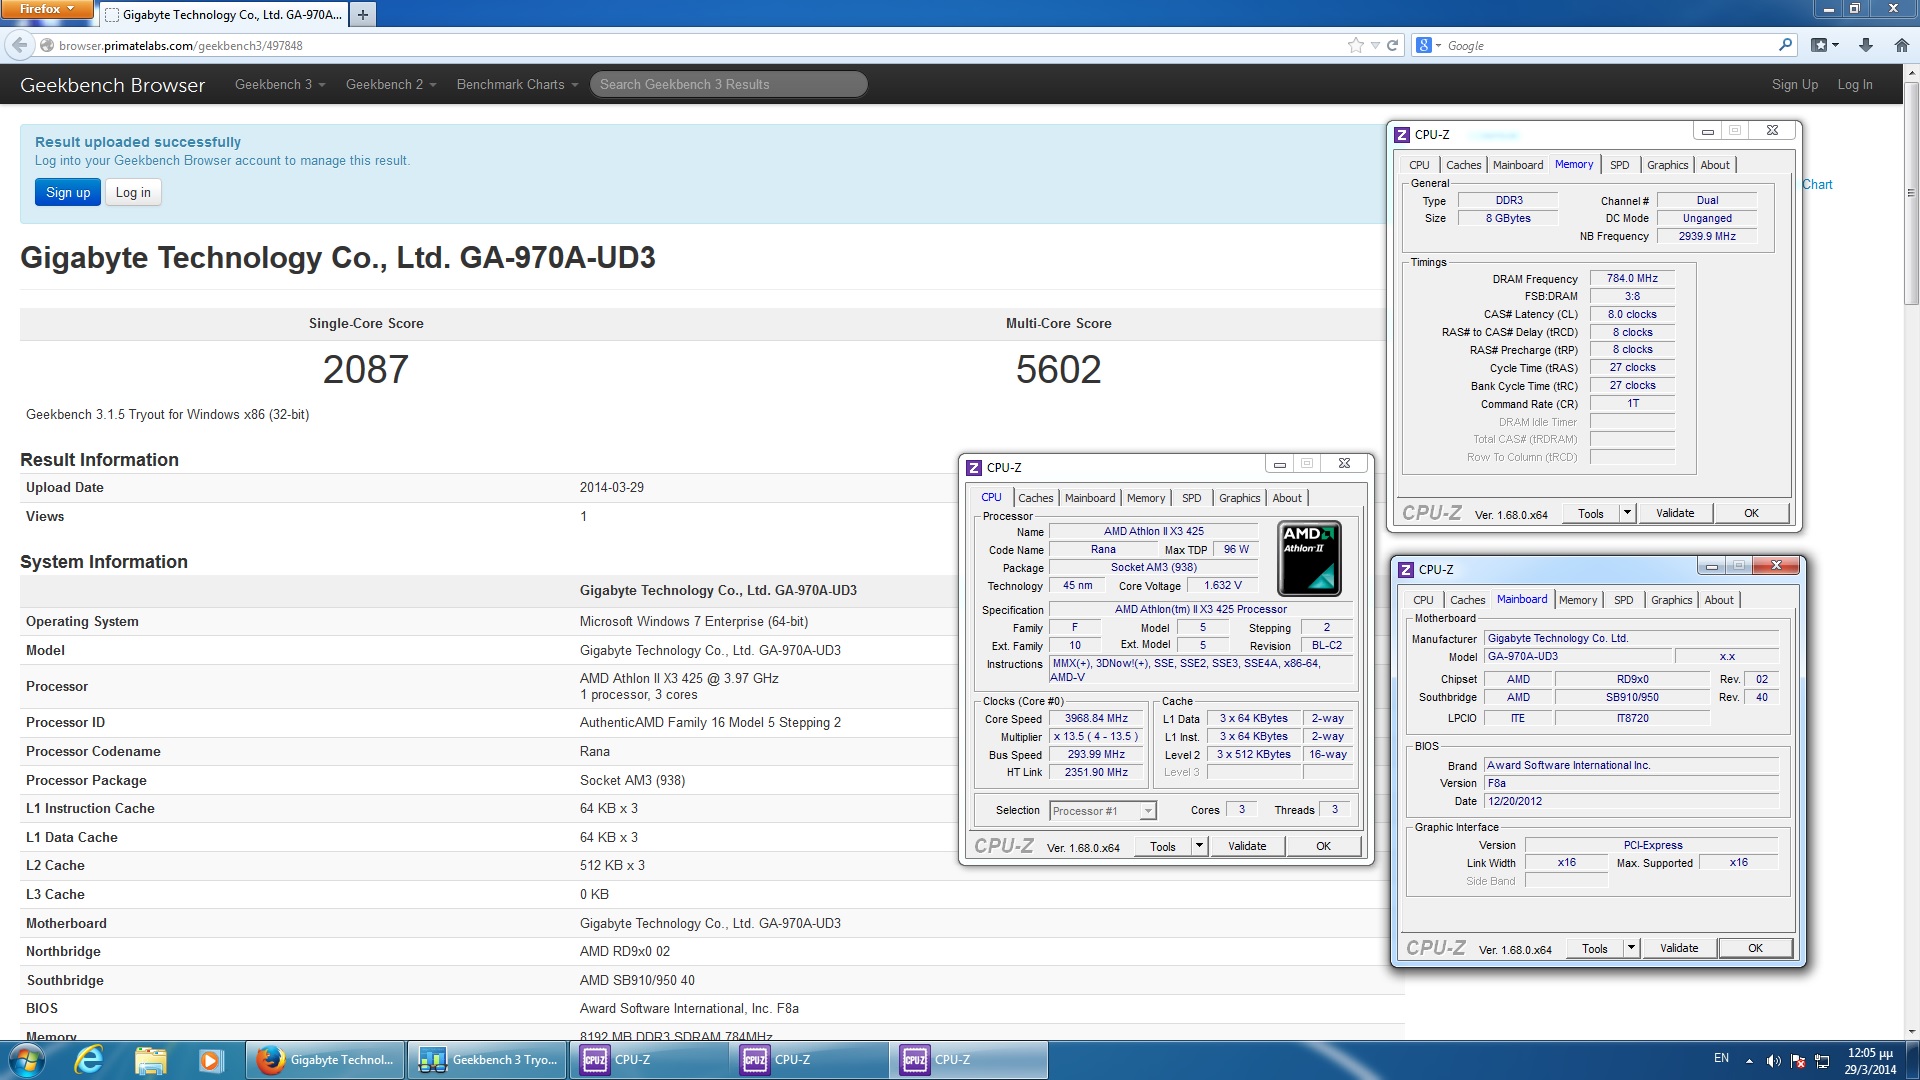Open Windows Media Player taskbar icon
The width and height of the screenshot is (1920, 1080).
[x=210, y=1060]
